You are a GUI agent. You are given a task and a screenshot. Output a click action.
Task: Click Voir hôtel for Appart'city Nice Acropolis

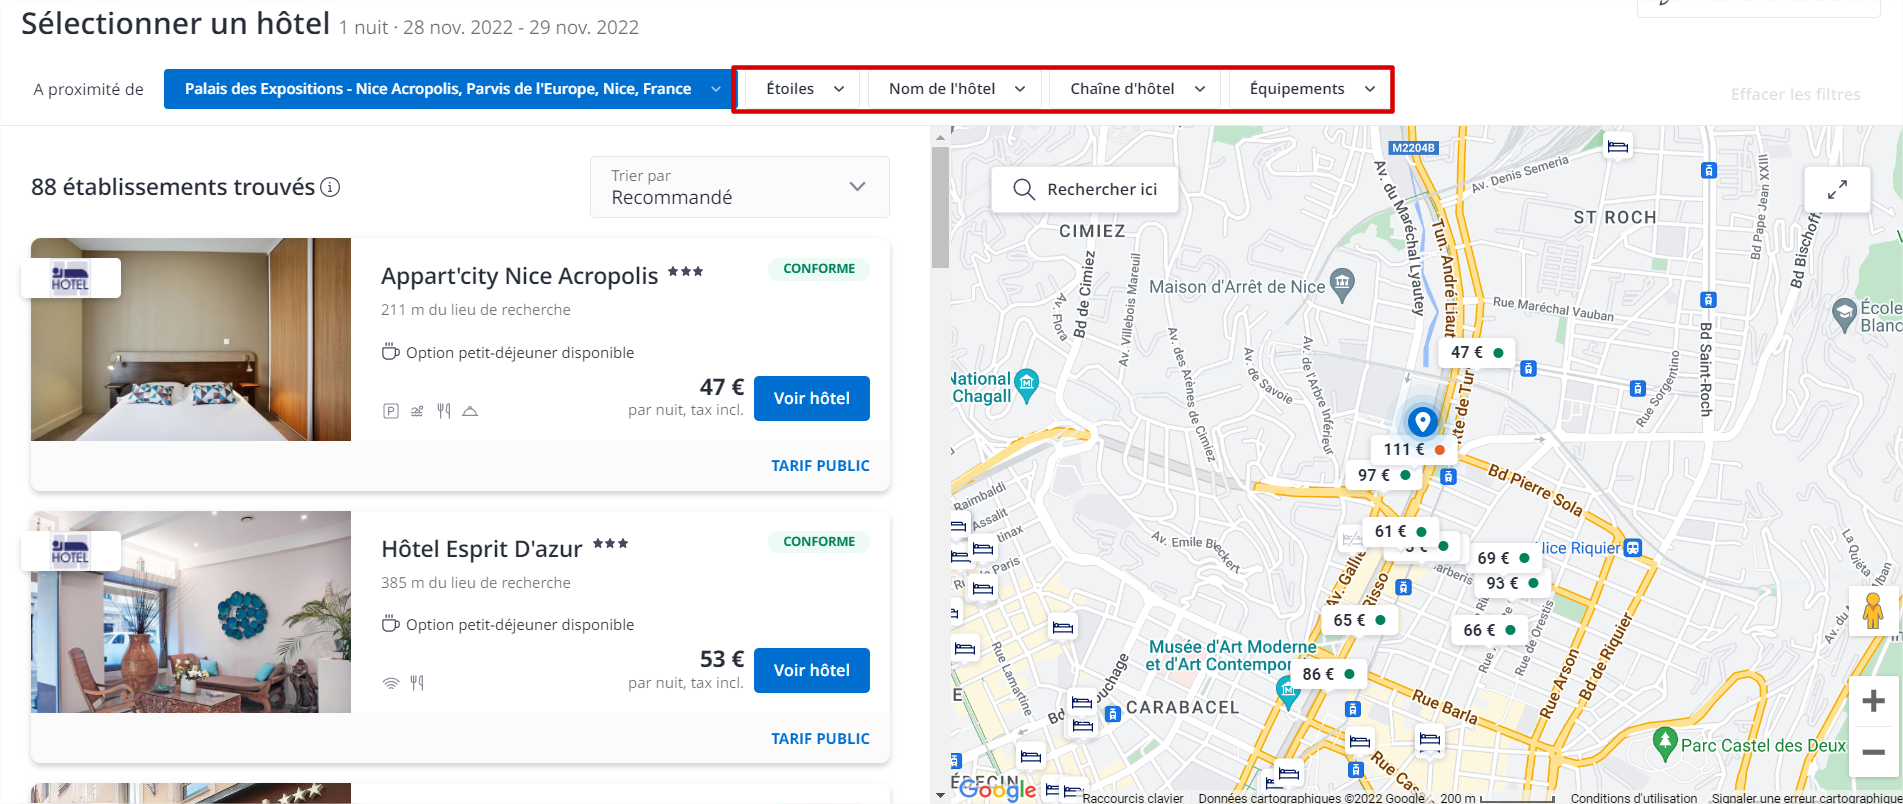(x=812, y=398)
